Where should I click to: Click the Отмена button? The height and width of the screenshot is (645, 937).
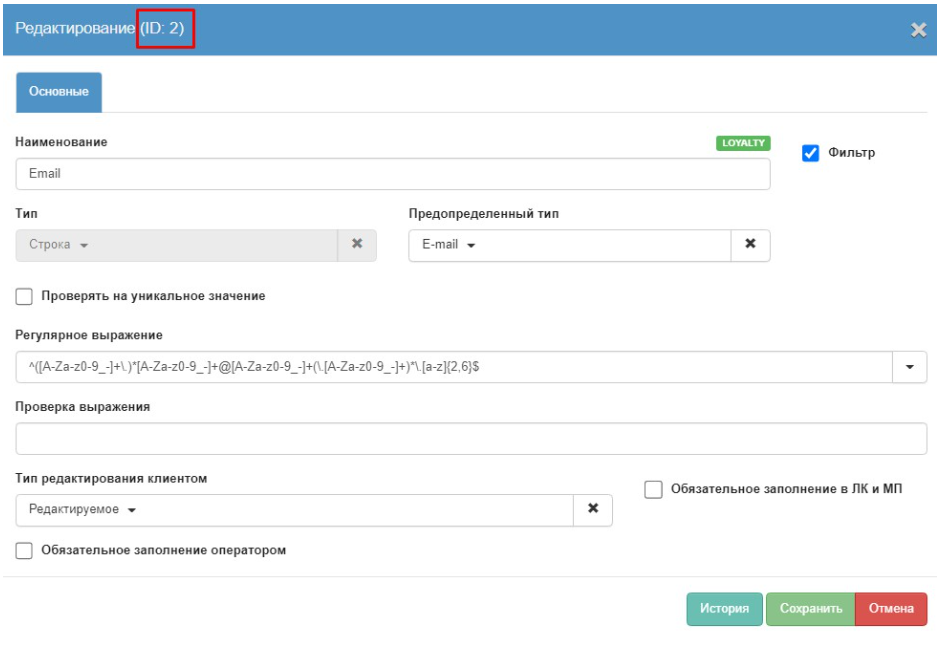(891, 609)
